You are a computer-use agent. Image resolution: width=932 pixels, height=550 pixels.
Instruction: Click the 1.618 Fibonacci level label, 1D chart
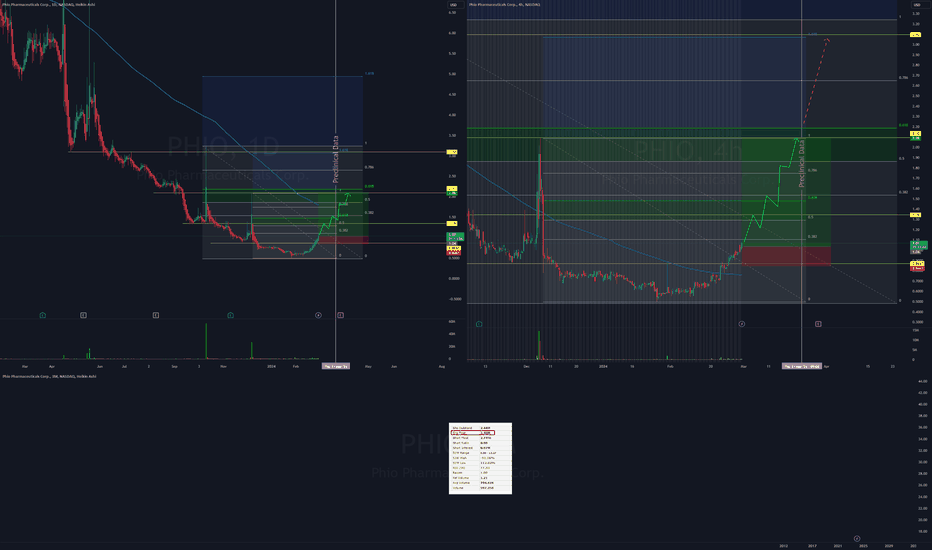369,73
